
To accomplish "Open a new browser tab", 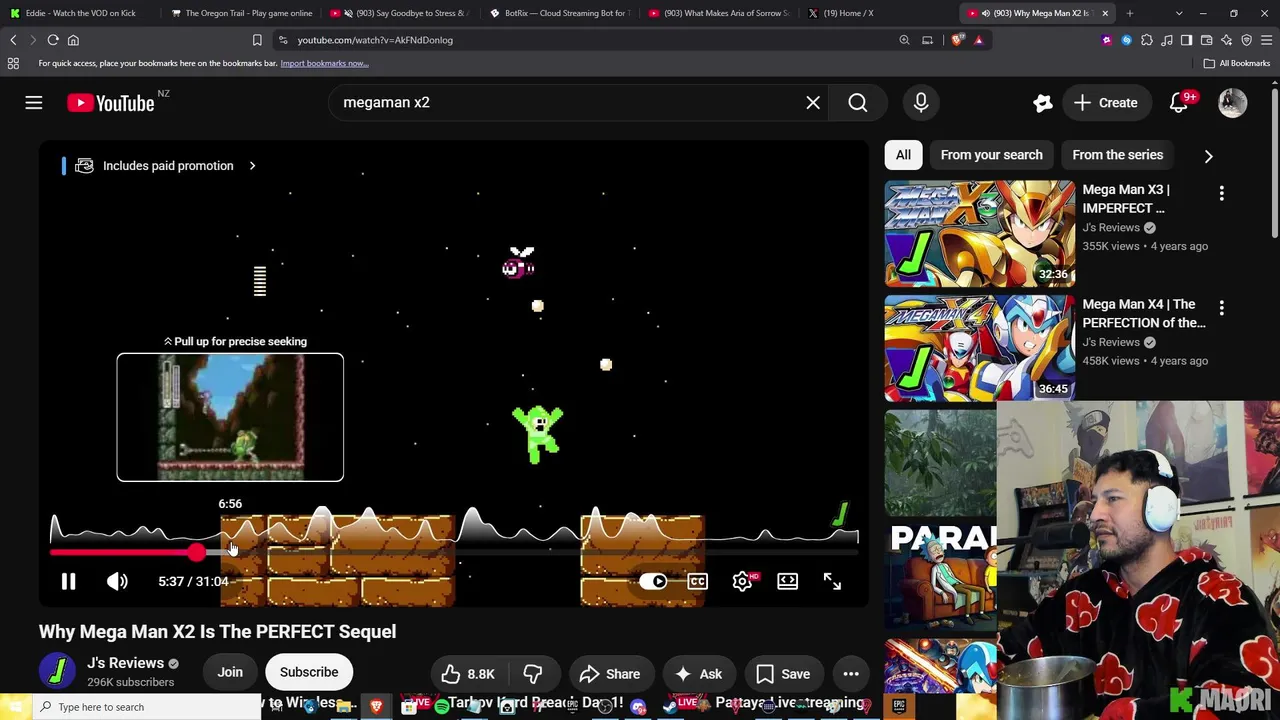I will pyautogui.click(x=1129, y=13).
